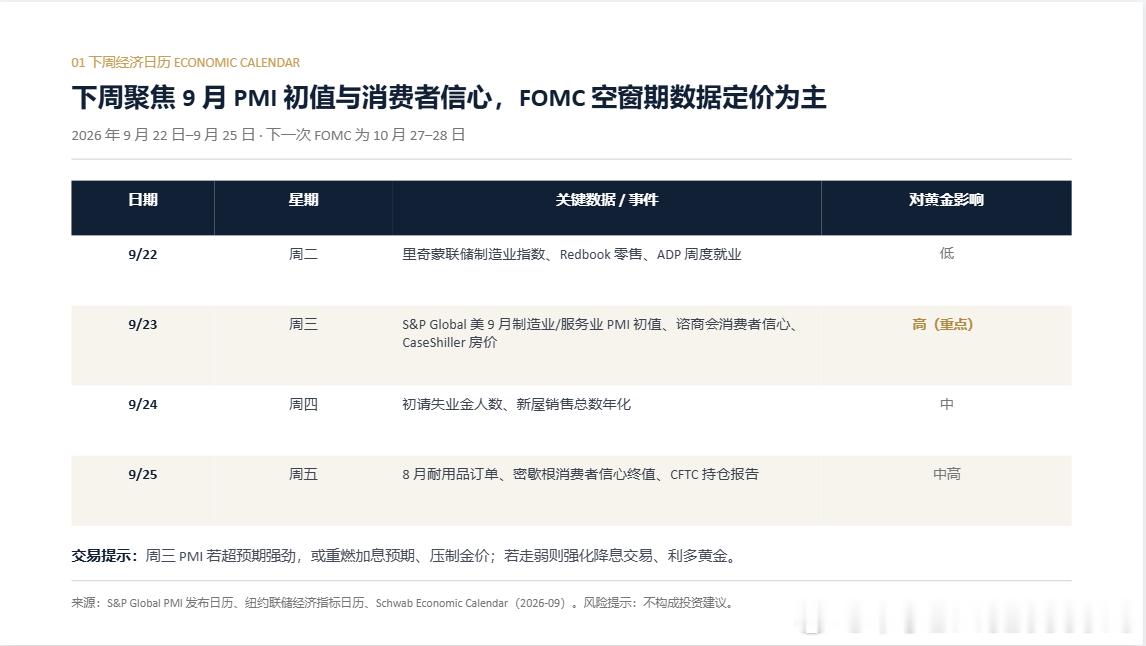
Task: Select the headline '下周聚焦 9 月 PMI 初值与消费者信心'
Action: pos(281,97)
